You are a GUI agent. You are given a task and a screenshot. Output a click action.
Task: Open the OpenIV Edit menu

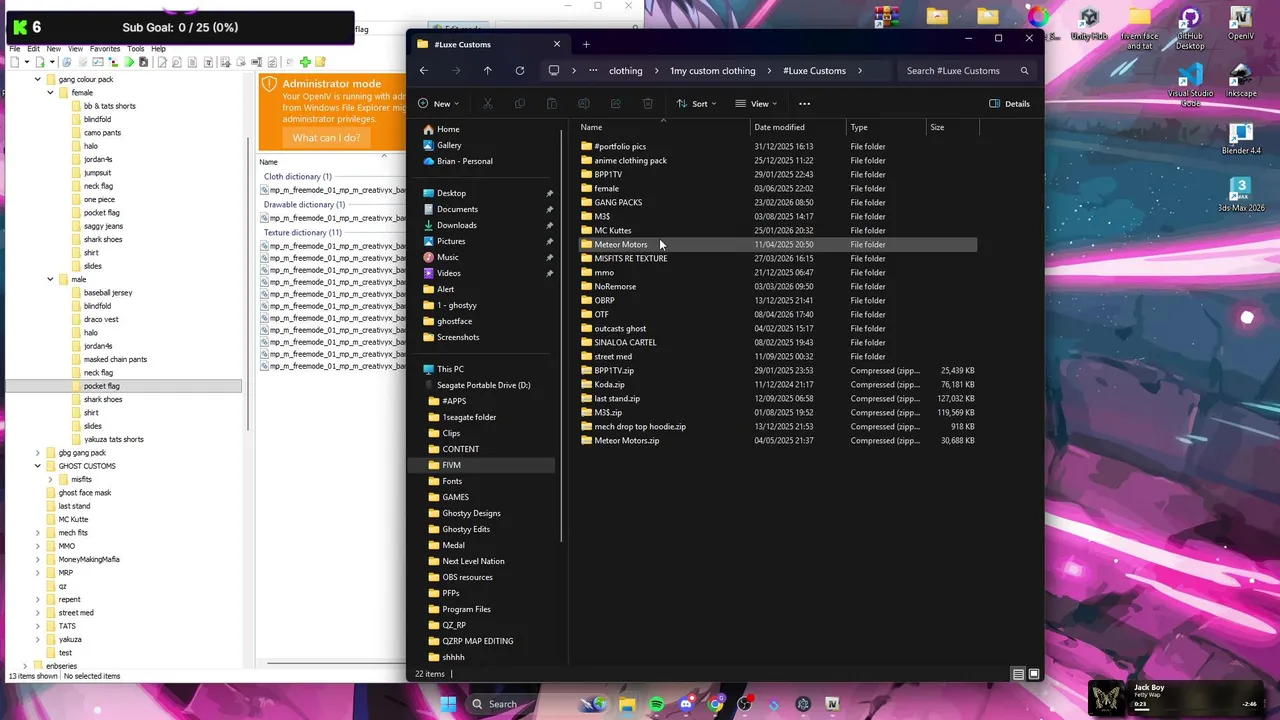(33, 48)
